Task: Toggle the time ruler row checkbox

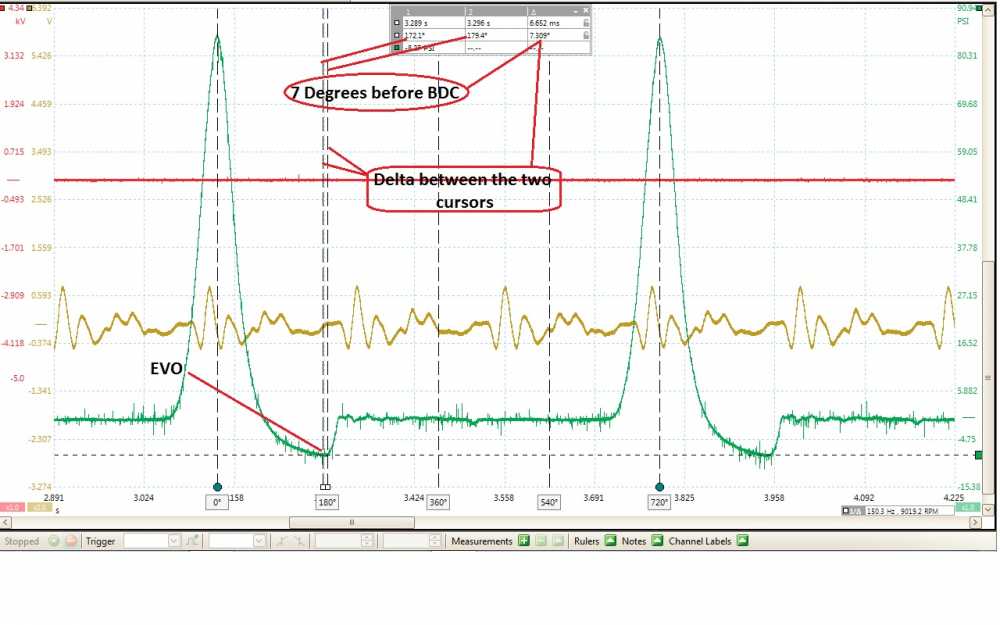Action: point(397,23)
